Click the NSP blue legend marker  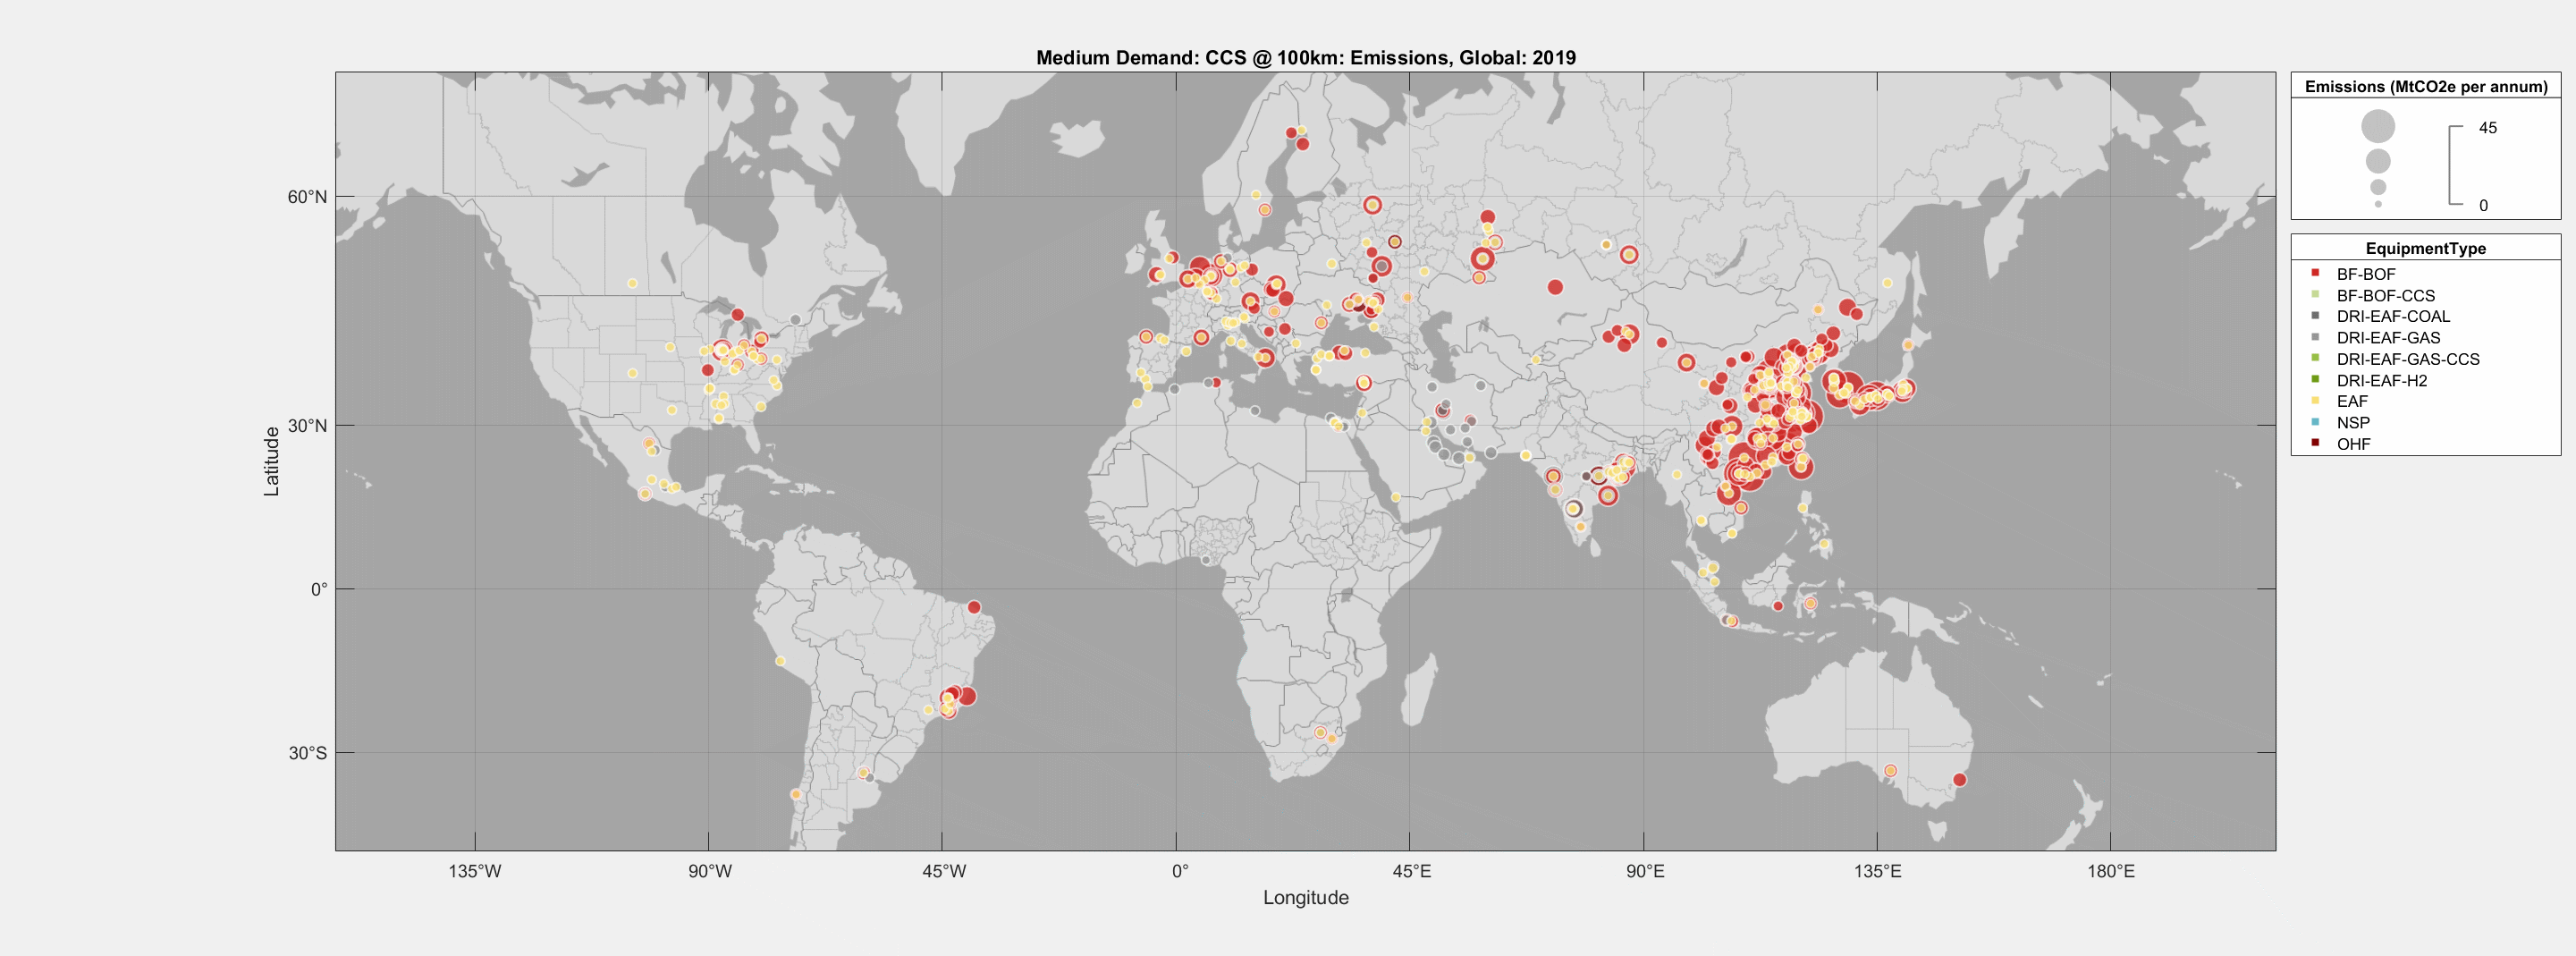point(2315,422)
